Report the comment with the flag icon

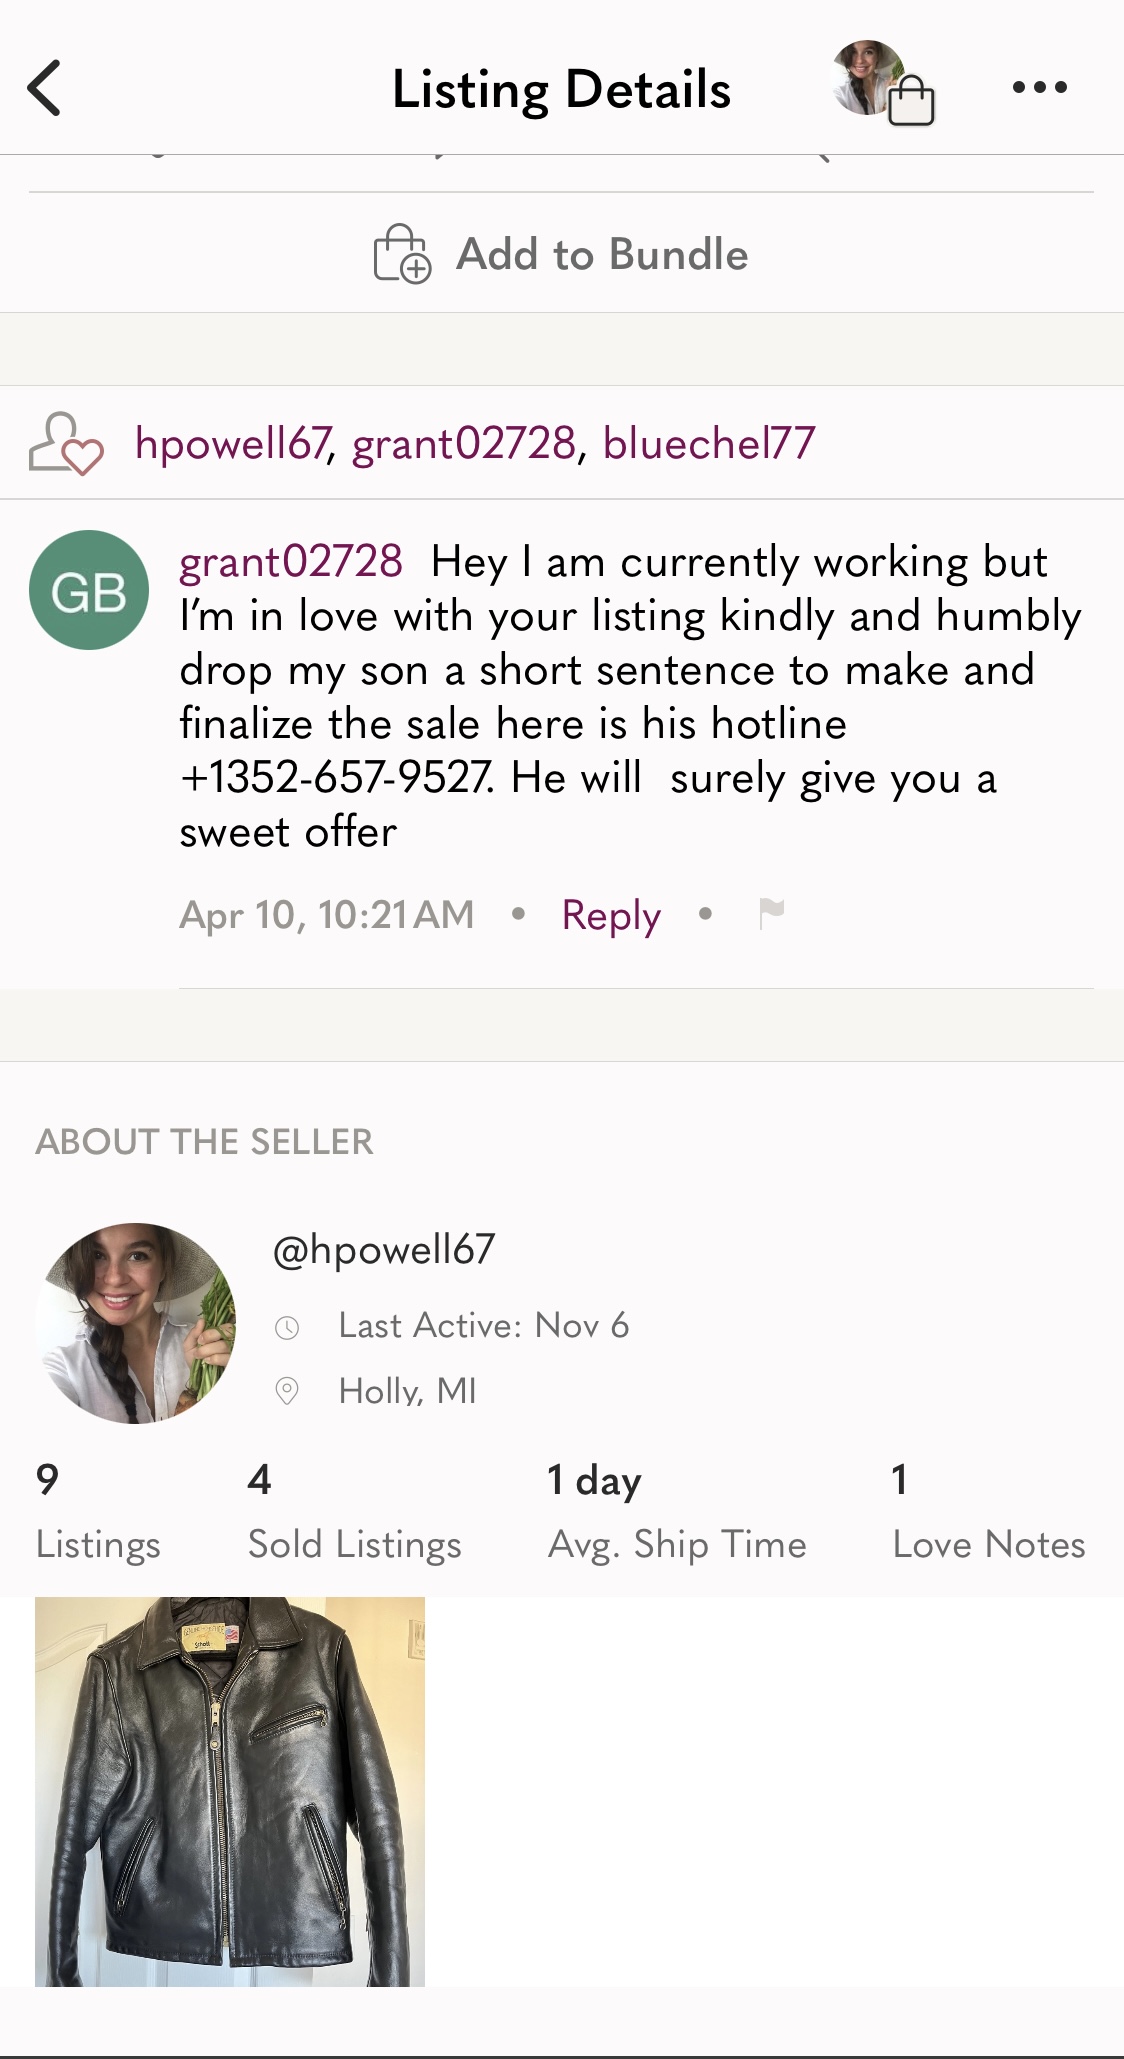(771, 913)
